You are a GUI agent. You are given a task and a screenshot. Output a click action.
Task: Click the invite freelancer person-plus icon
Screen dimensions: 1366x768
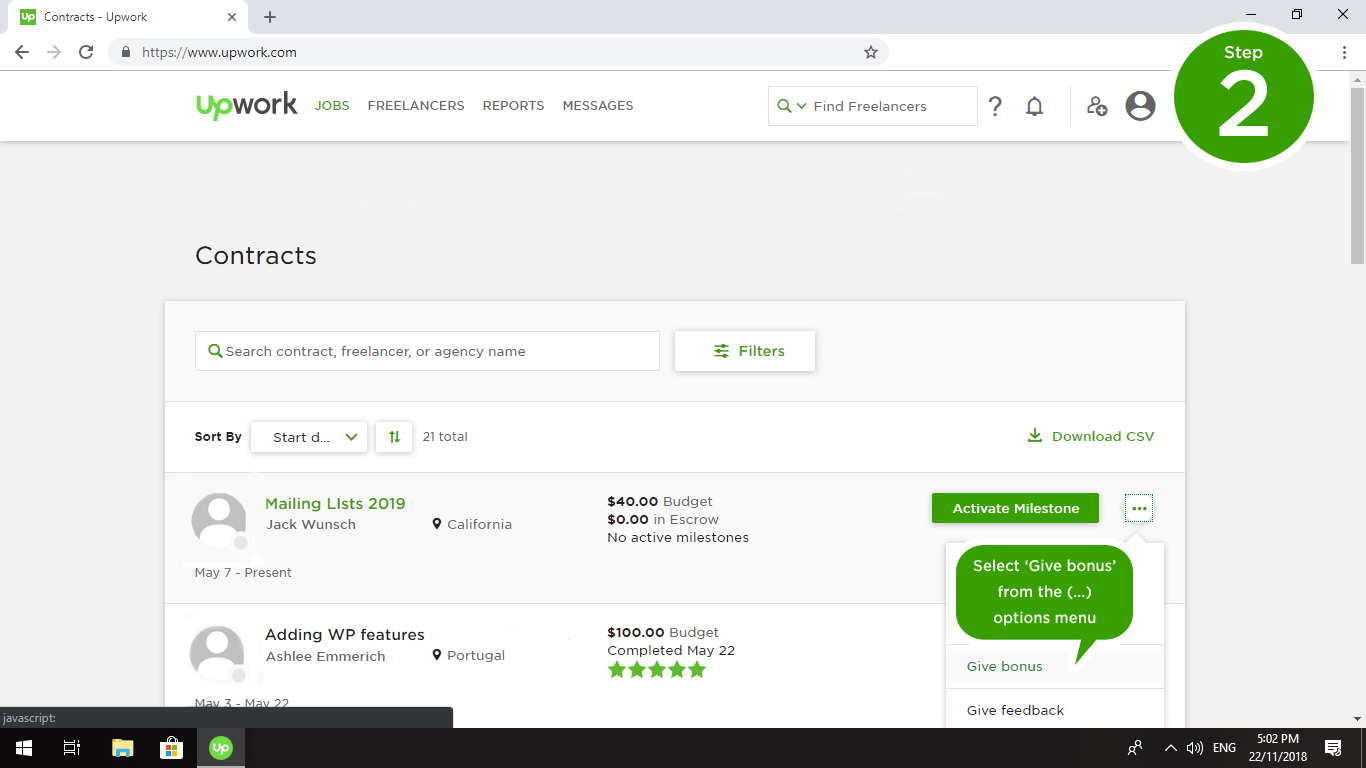click(1096, 106)
